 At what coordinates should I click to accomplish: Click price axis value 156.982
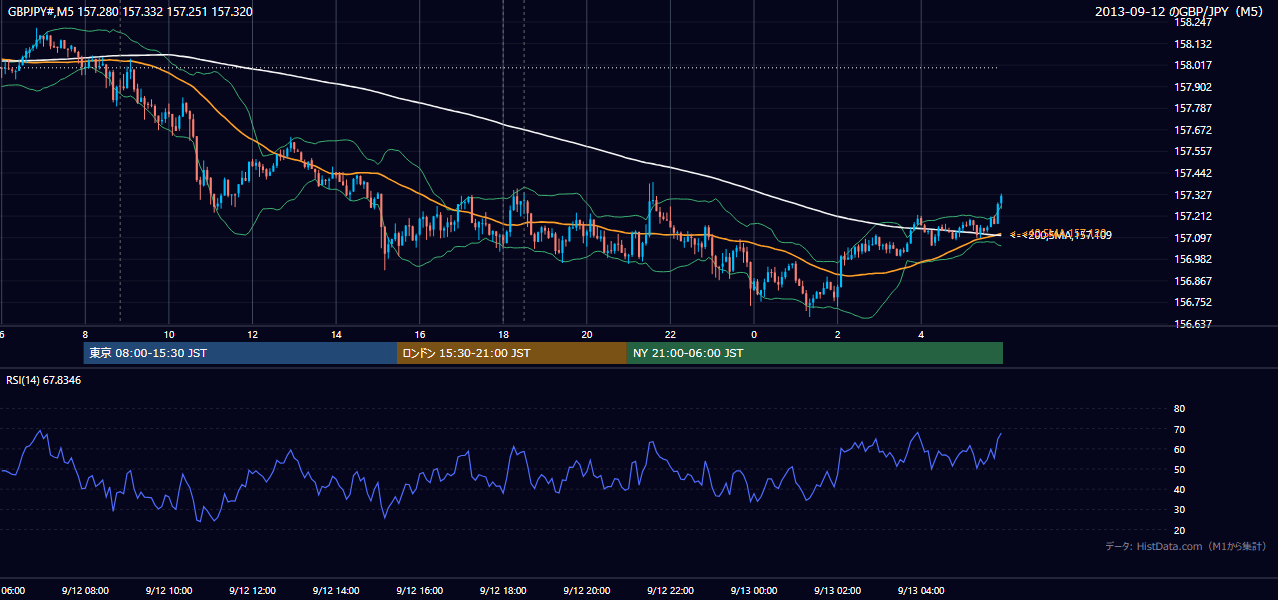pos(1194,259)
